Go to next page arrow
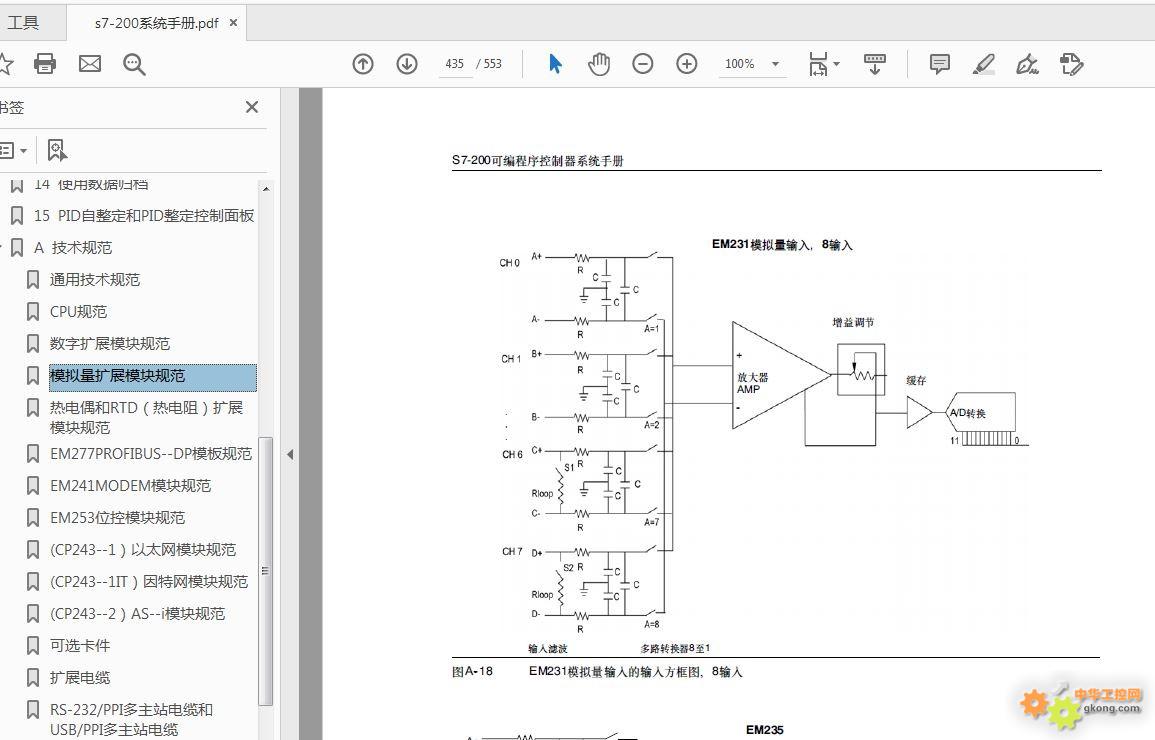 pyautogui.click(x=407, y=64)
